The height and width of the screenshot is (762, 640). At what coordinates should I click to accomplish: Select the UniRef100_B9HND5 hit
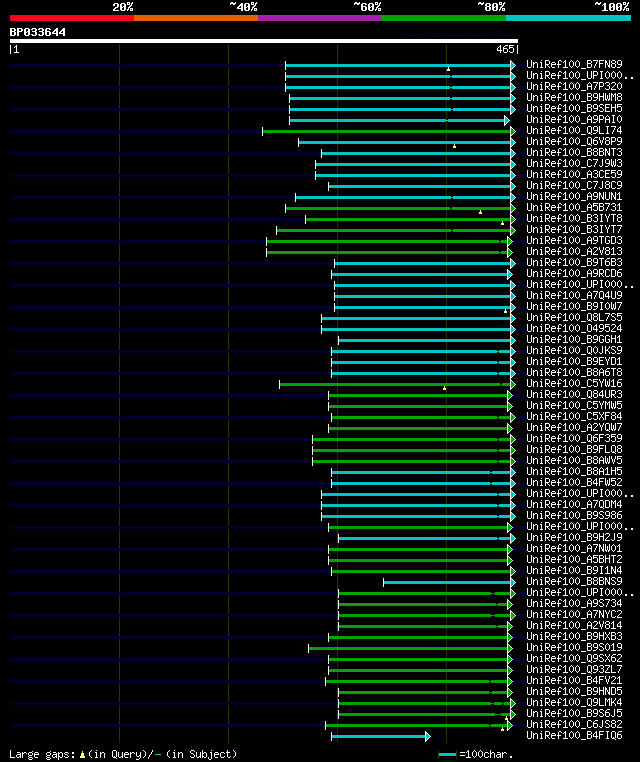(x=574, y=692)
